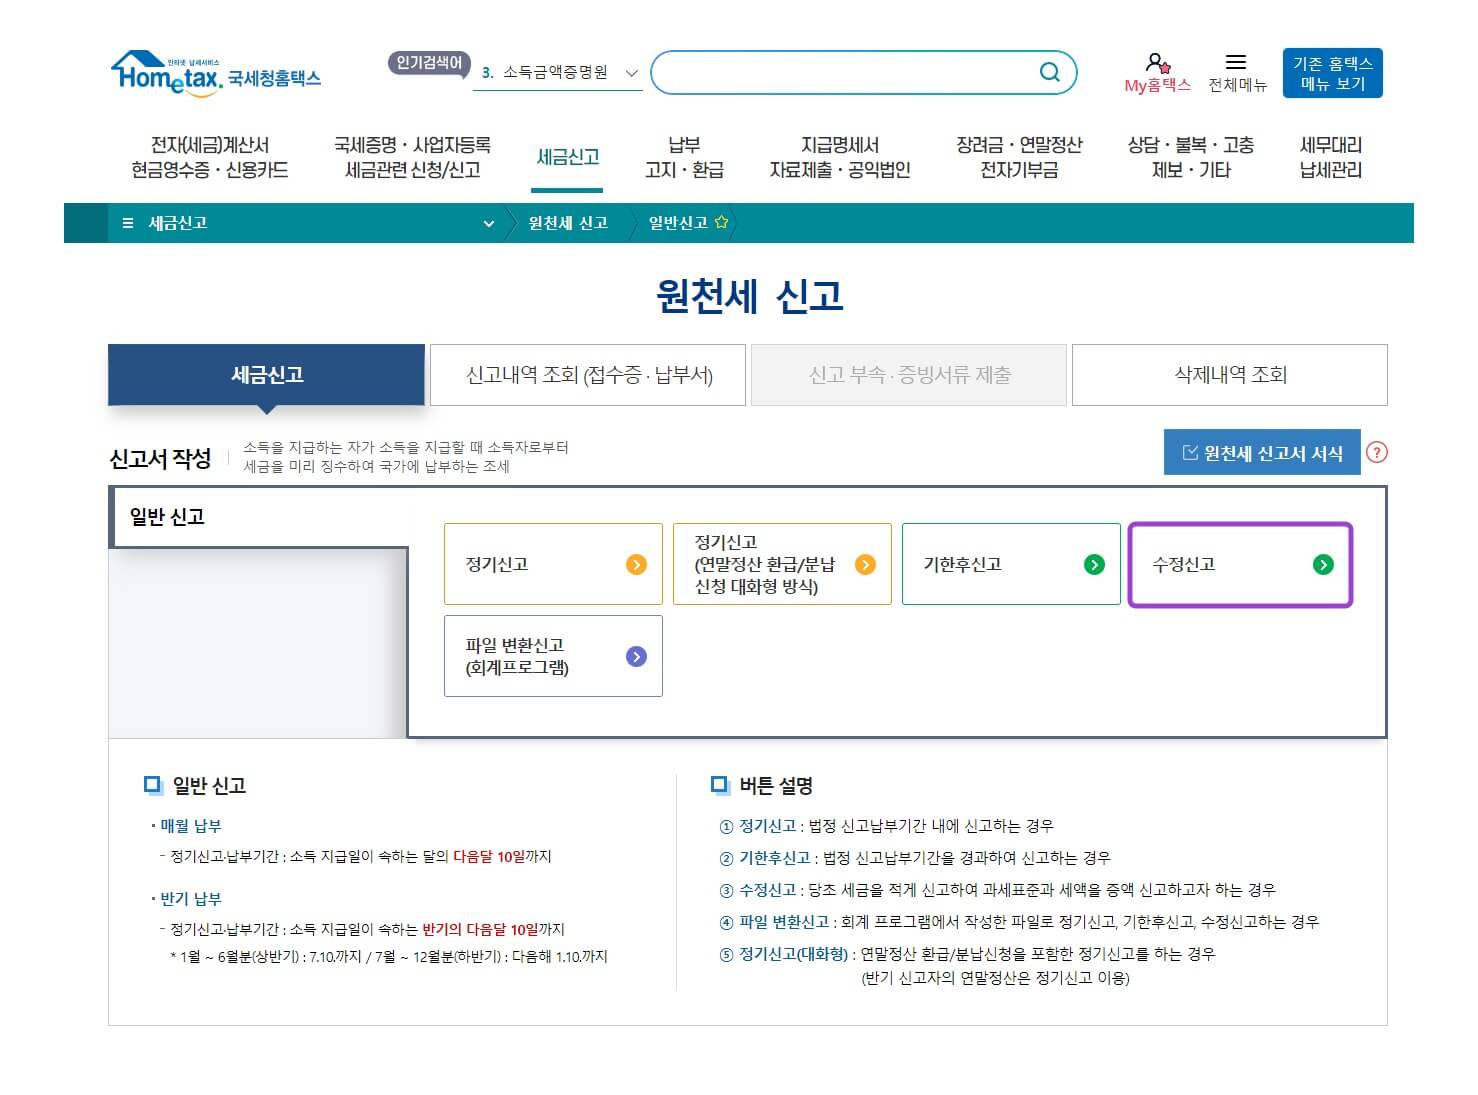Click into the search input field
The width and height of the screenshot is (1478, 1095).
point(845,73)
